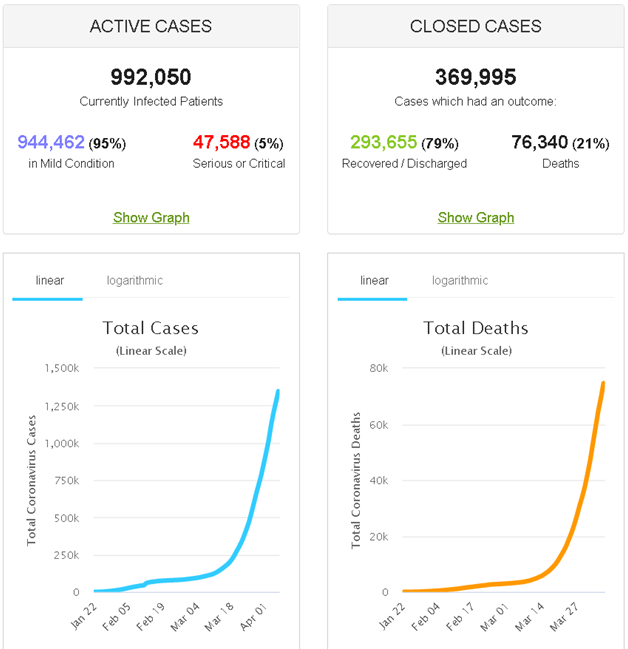The image size is (628, 649).
Task: Click the 'Total Coronavirus Cases' axis title
Action: 31,480
